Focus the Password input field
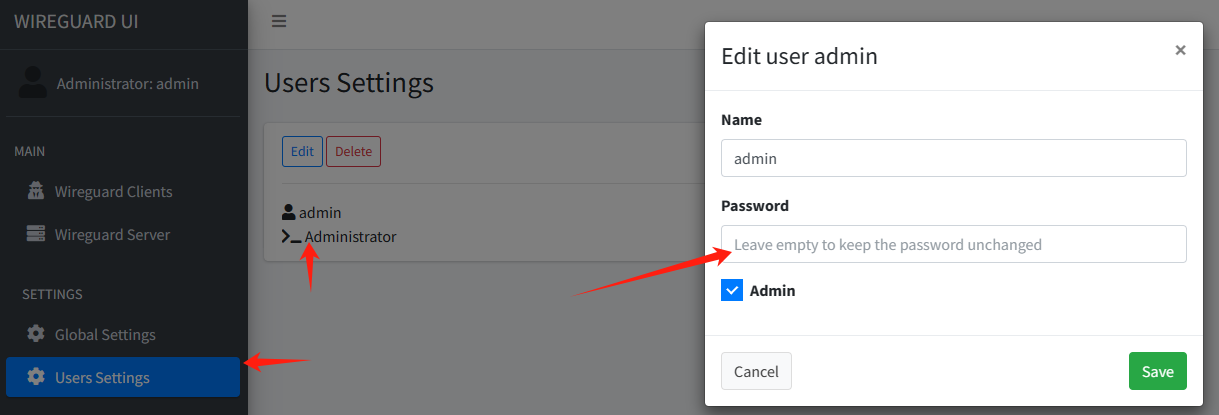This screenshot has width=1219, height=415. 953,244
